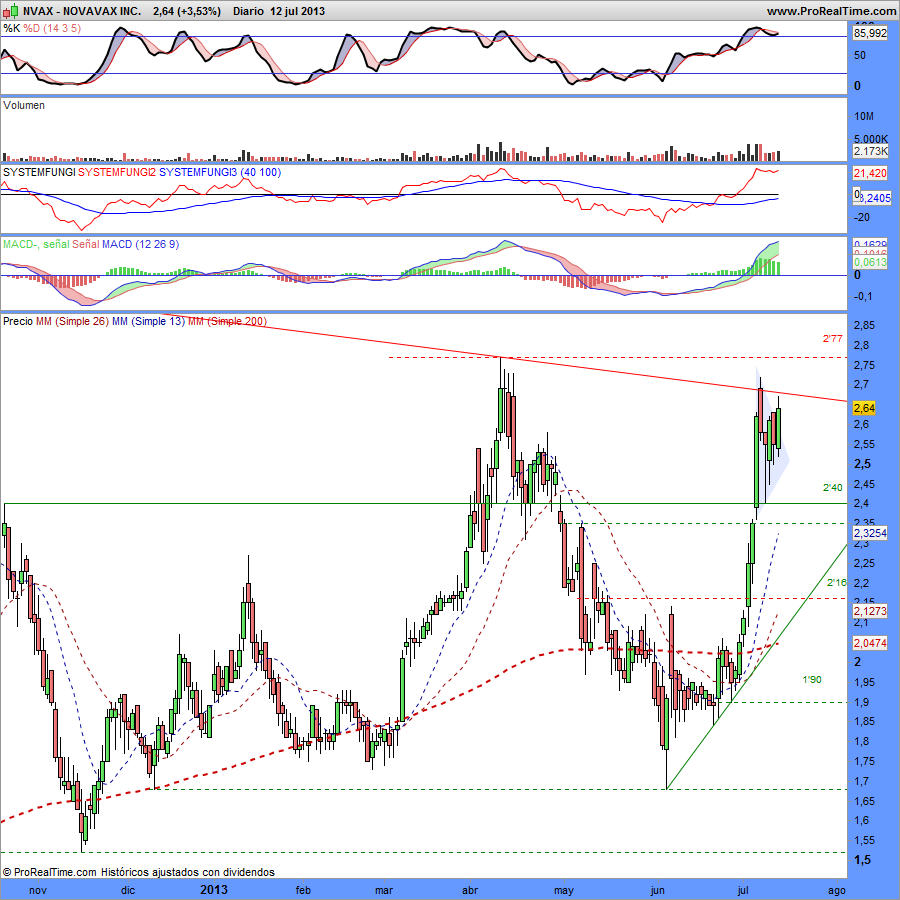
Task: Click the 'ago' month on time axis
Action: pos(837,890)
